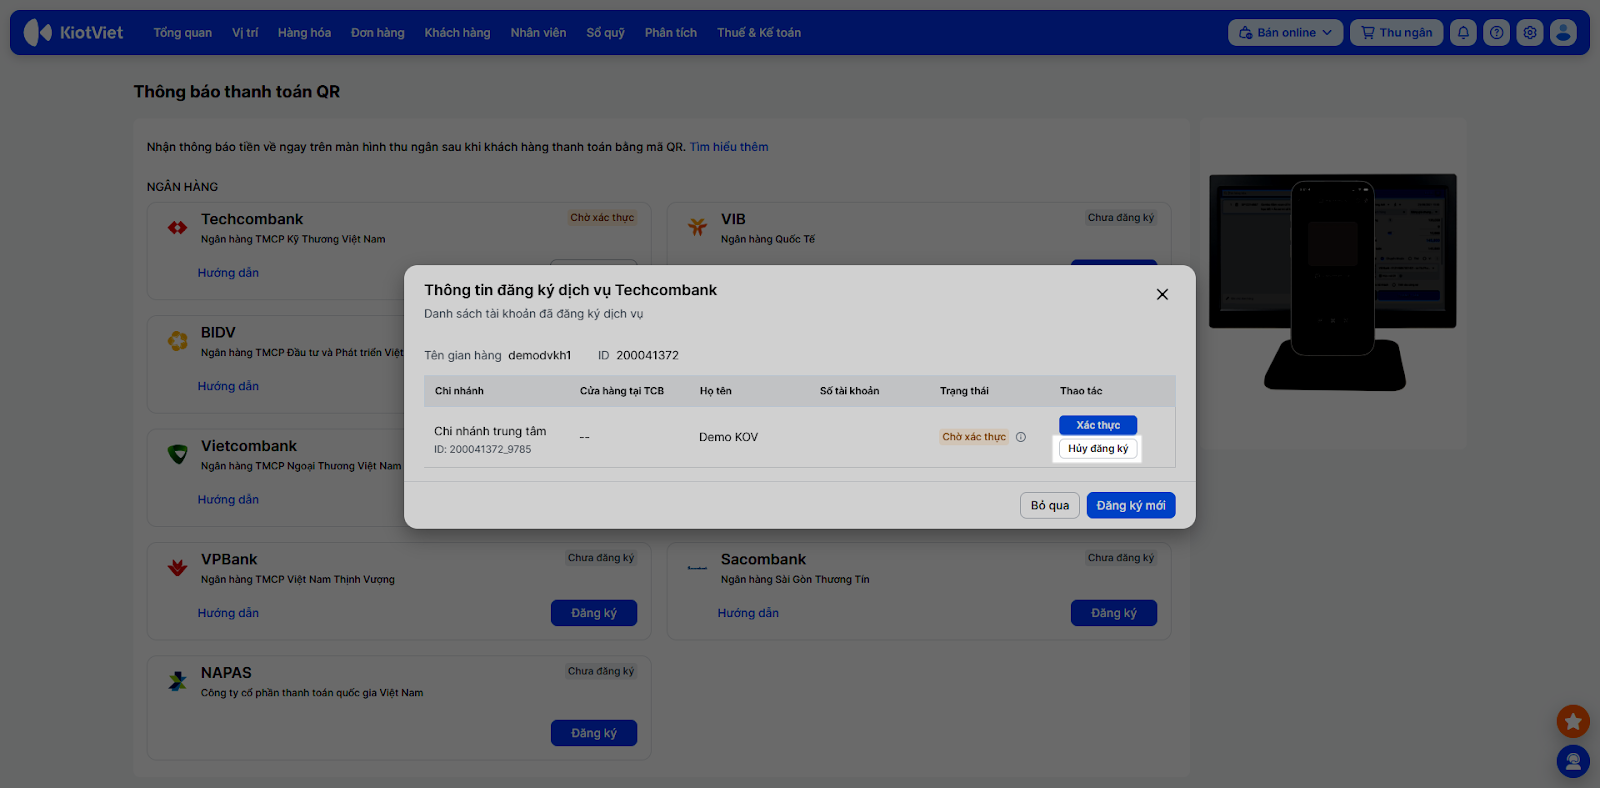Open the Nhân viên menu

(538, 33)
